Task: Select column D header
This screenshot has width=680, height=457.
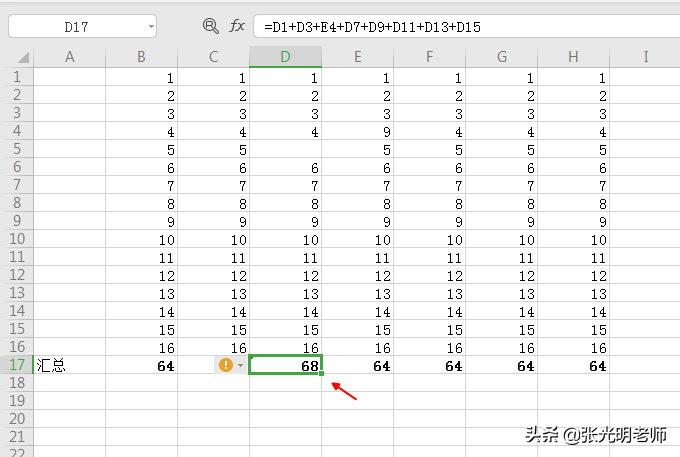Action: (x=285, y=57)
